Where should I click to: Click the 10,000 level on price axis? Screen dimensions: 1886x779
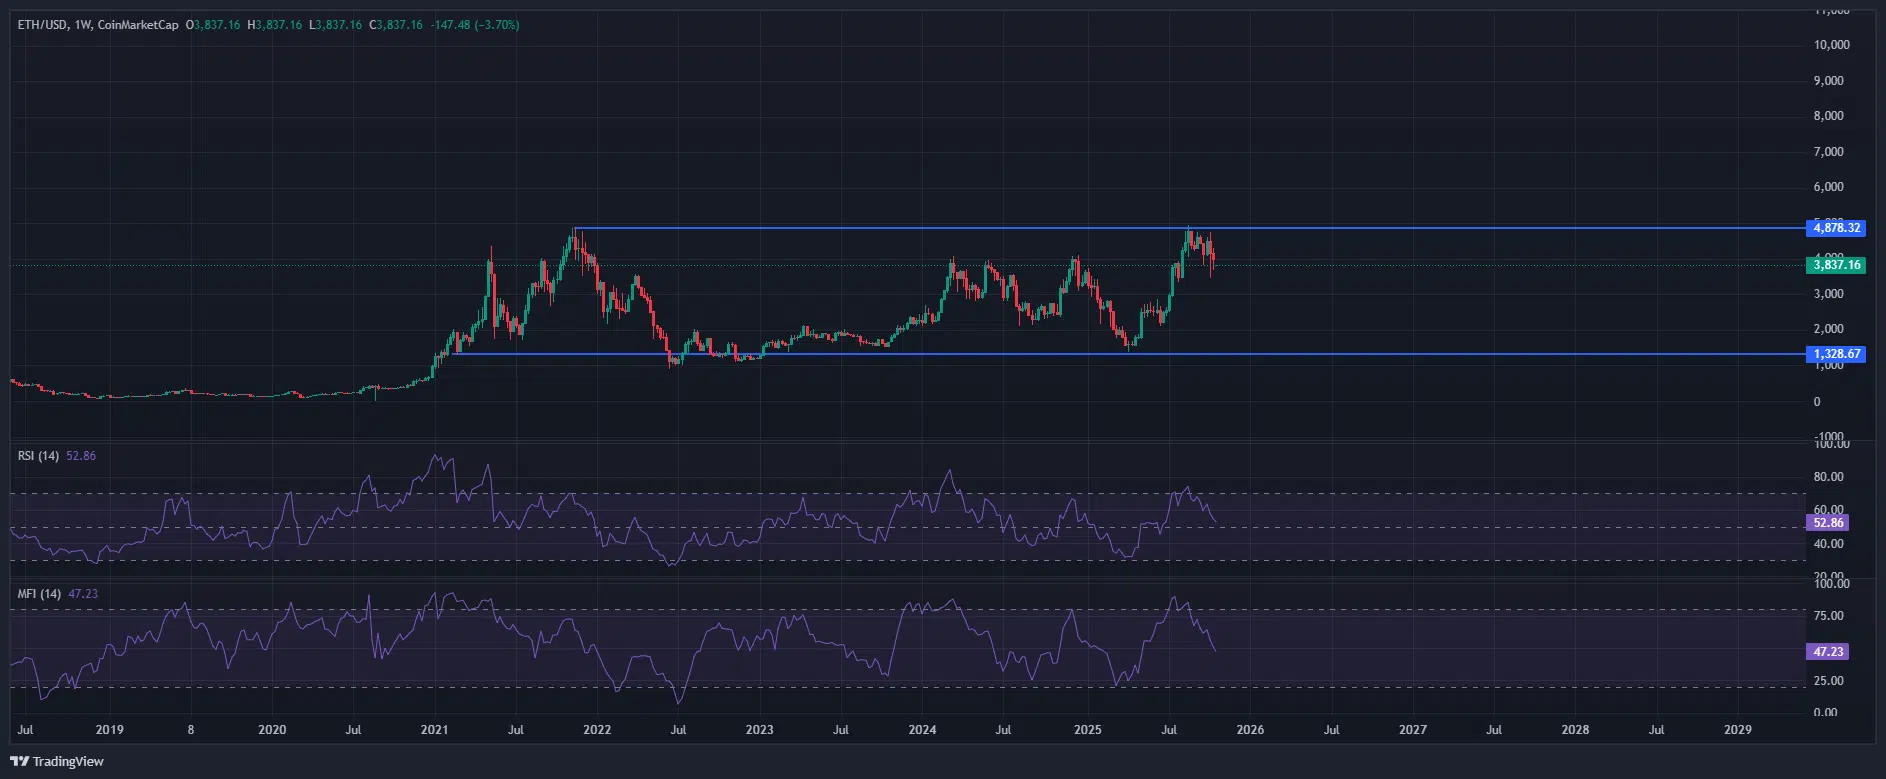pyautogui.click(x=1831, y=45)
